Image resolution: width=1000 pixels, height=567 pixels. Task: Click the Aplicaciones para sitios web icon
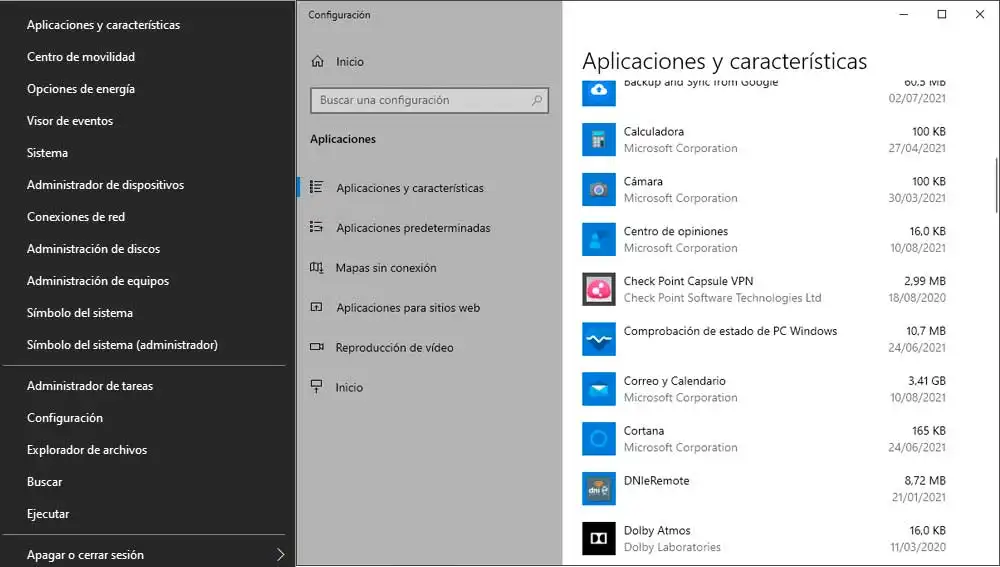(x=316, y=307)
